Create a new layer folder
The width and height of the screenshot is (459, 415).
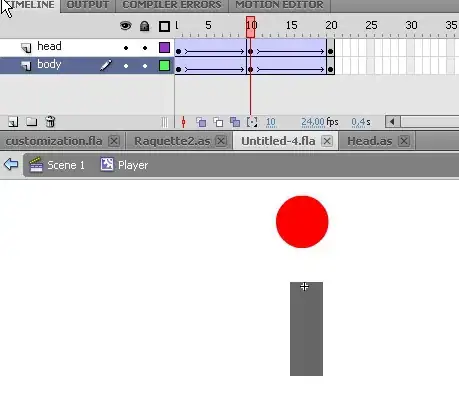point(32,122)
